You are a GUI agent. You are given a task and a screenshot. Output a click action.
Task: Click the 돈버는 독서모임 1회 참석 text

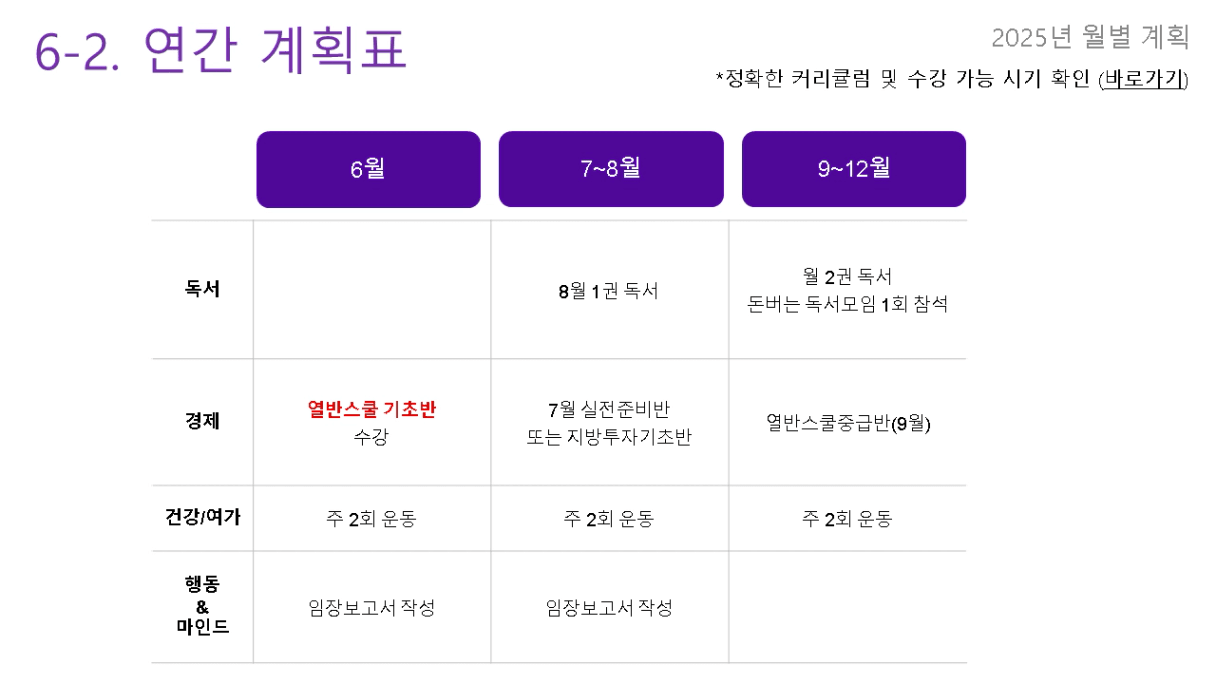click(848, 305)
